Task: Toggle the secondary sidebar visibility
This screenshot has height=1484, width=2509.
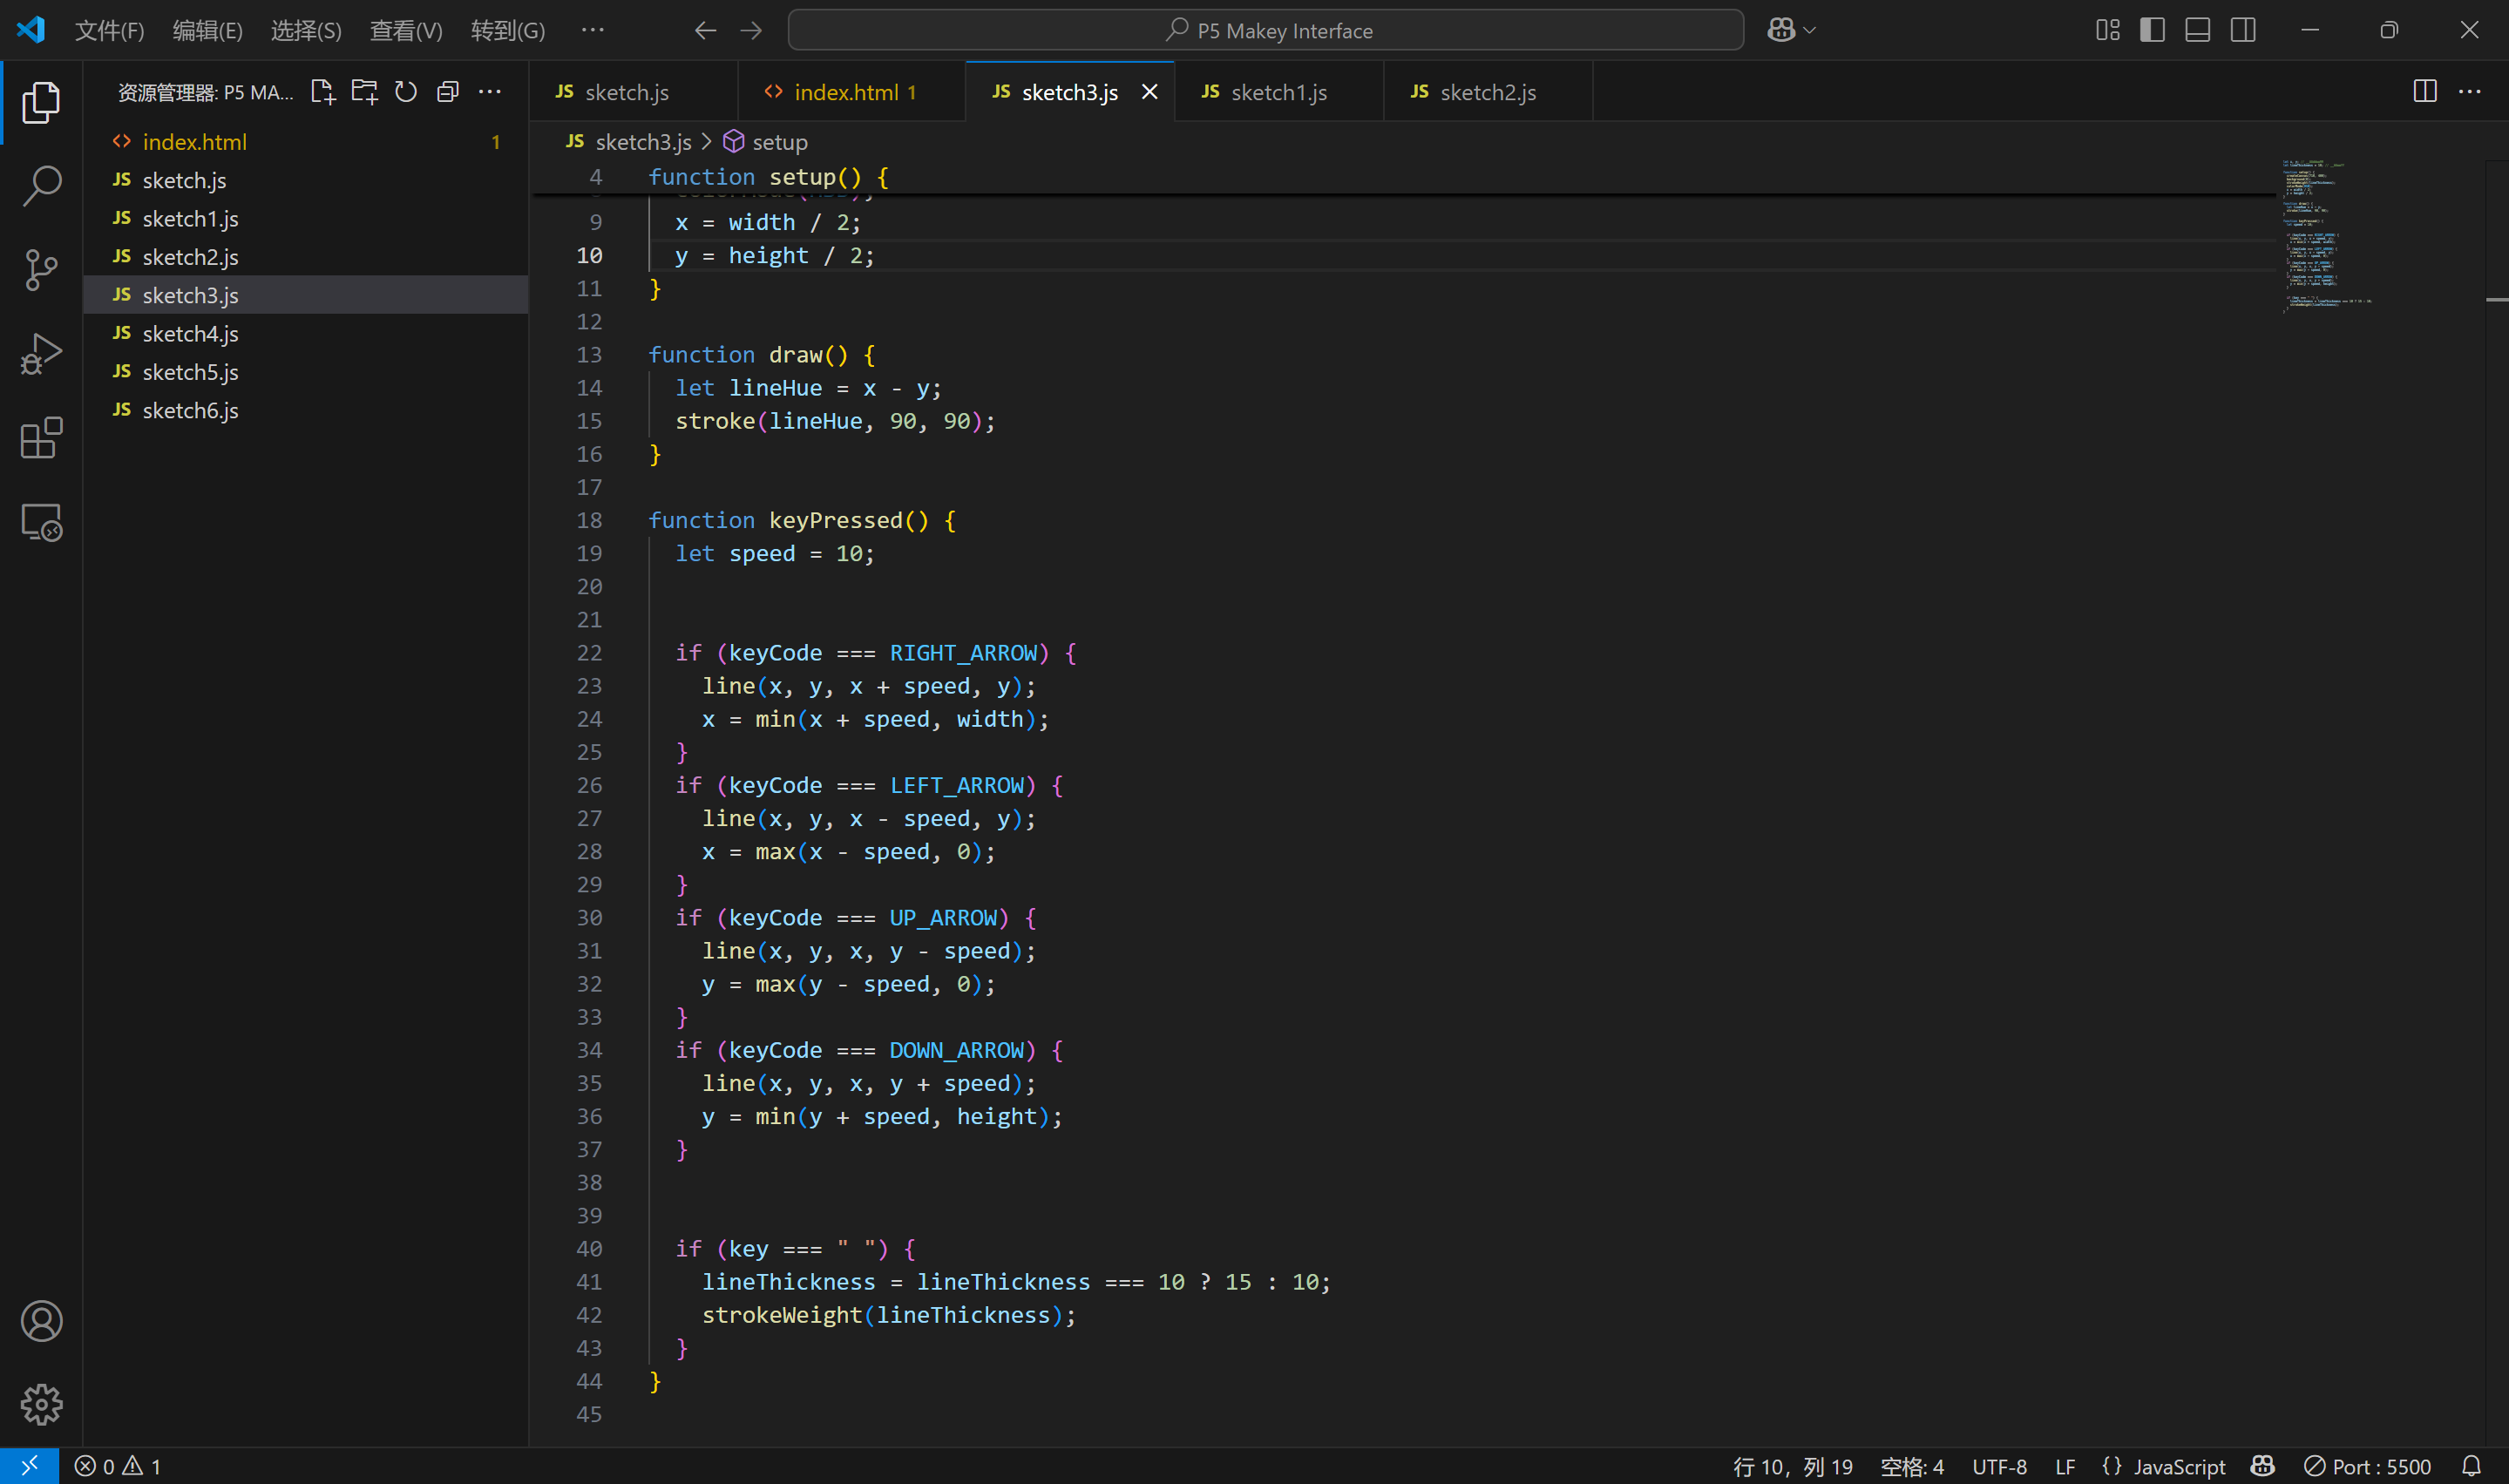Action: coord(2242,30)
